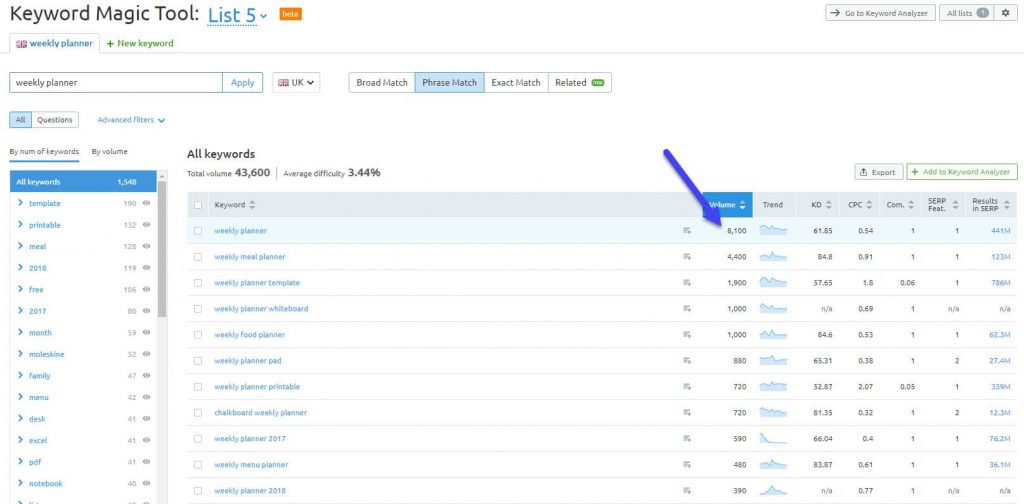Toggle eye icon for printable group
This screenshot has width=1024, height=504.
[x=146, y=225]
